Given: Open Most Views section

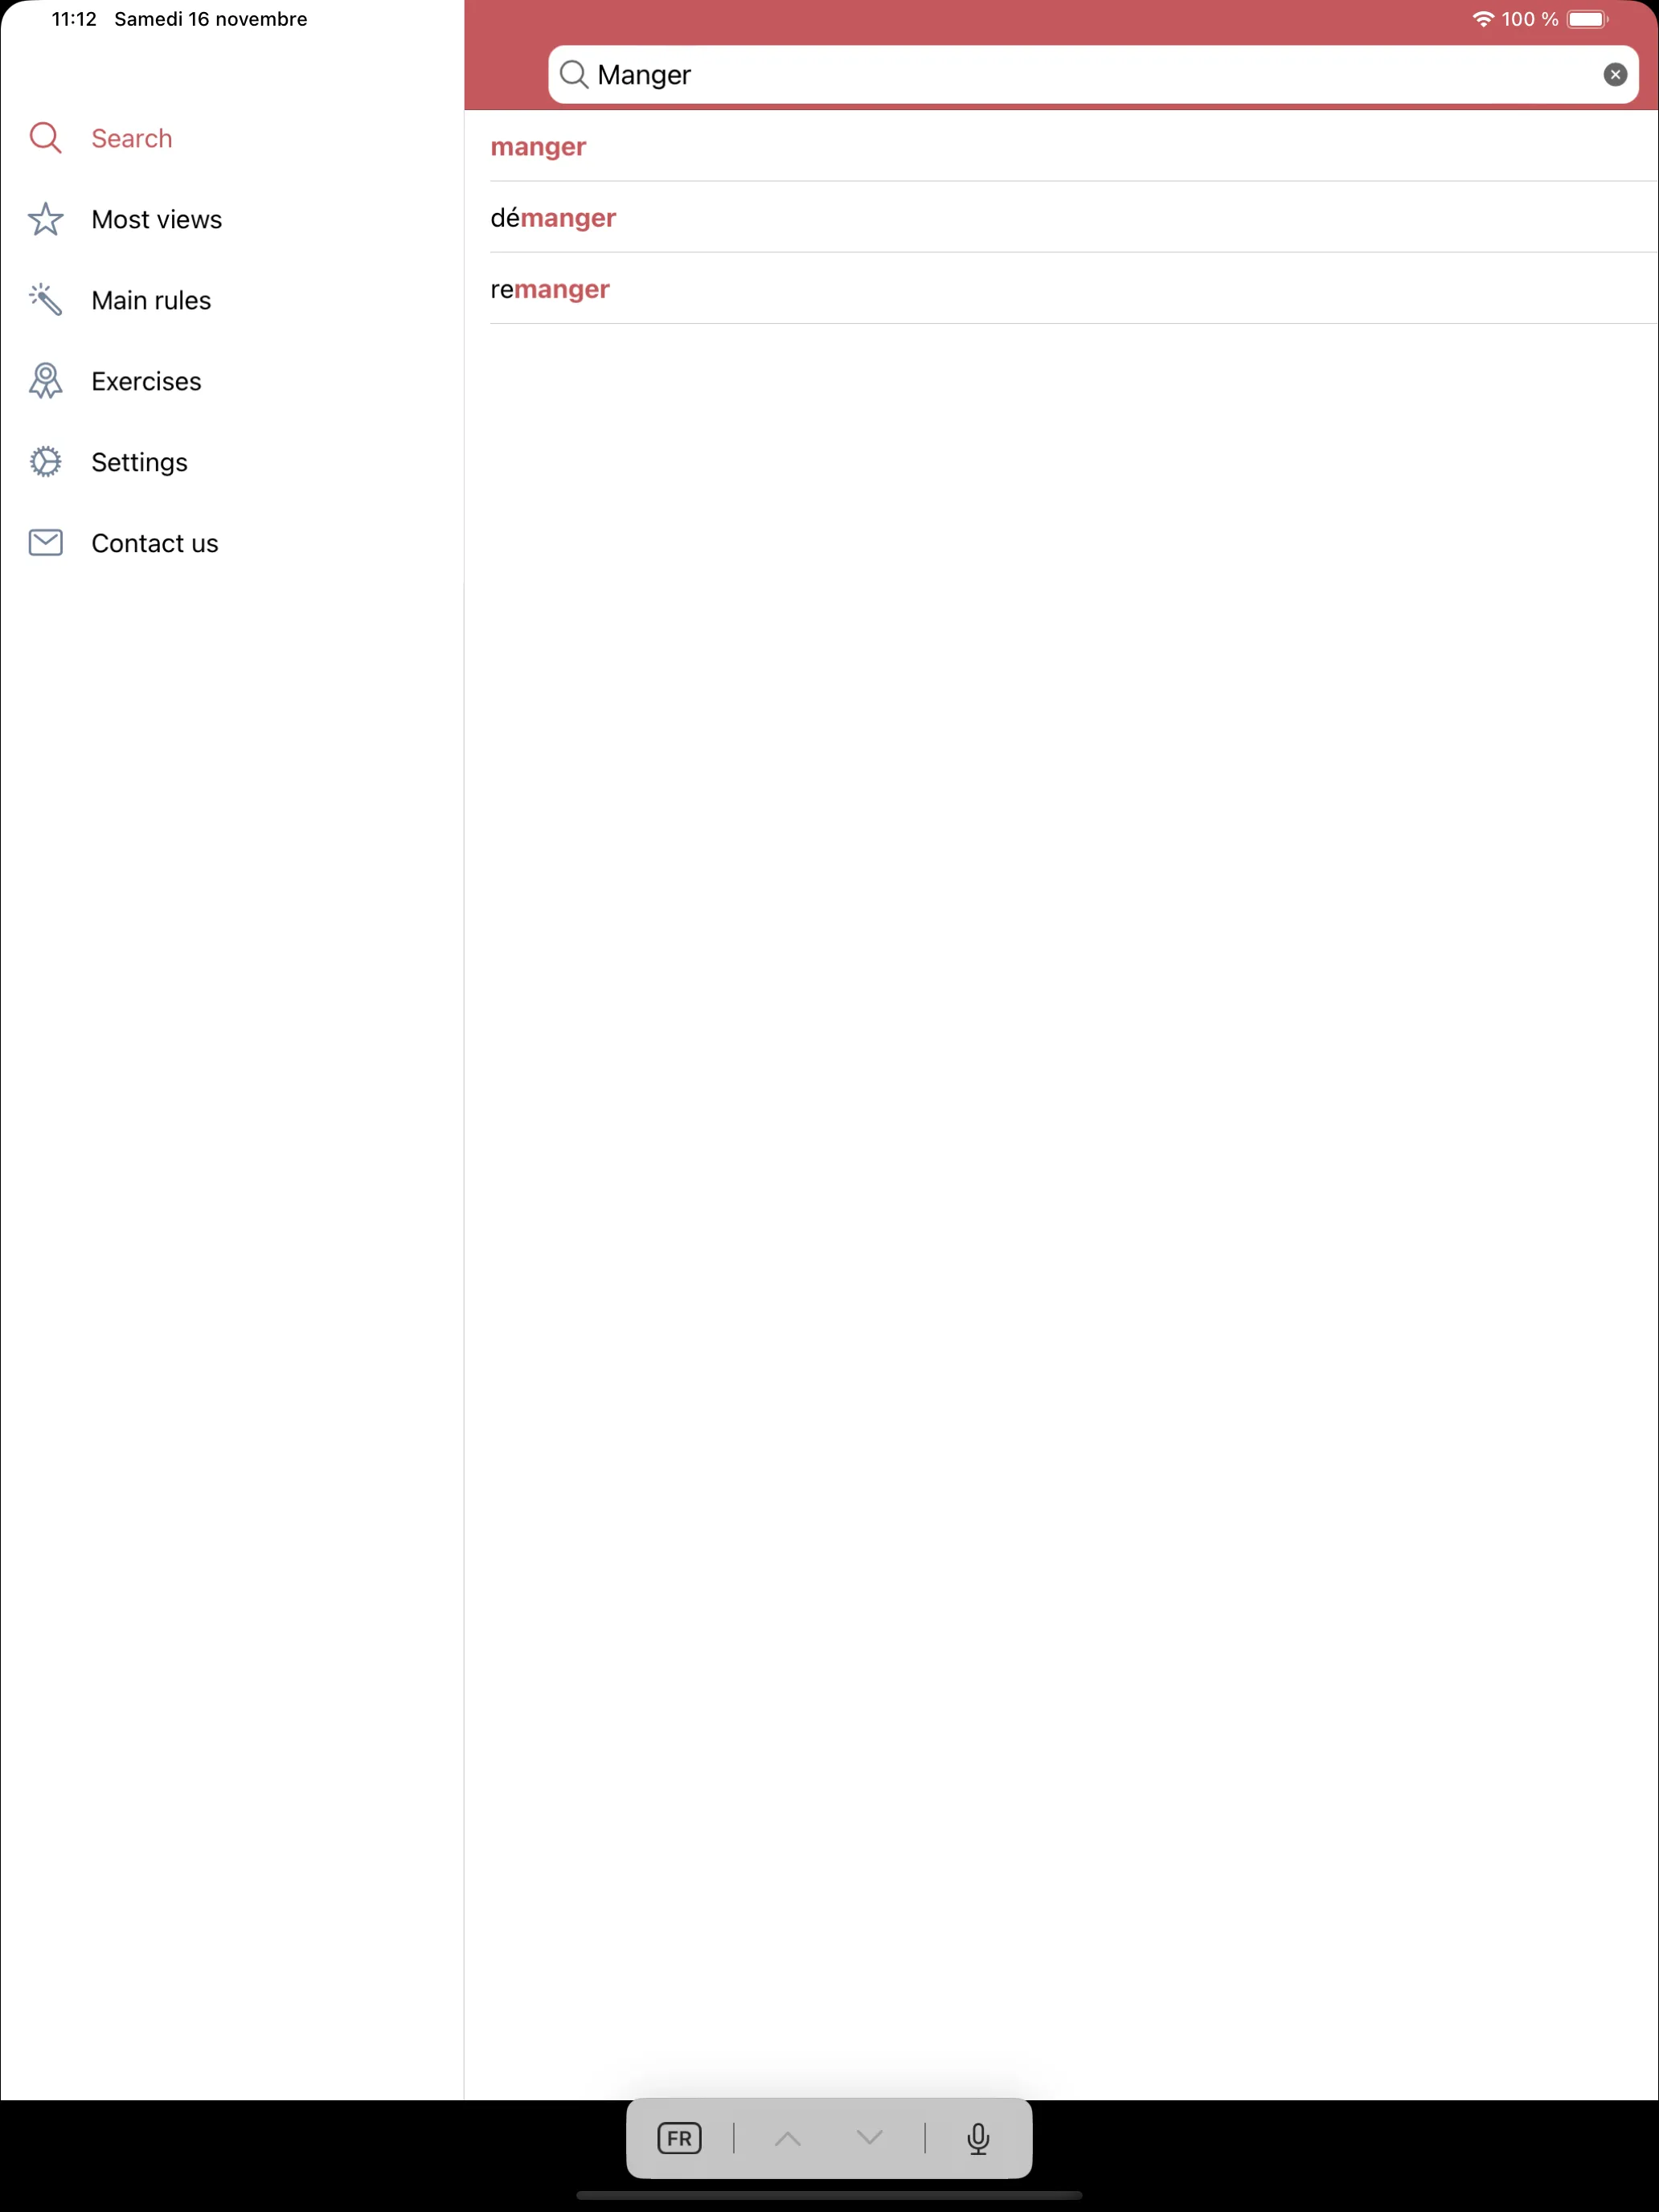Looking at the screenshot, I should coord(155,219).
